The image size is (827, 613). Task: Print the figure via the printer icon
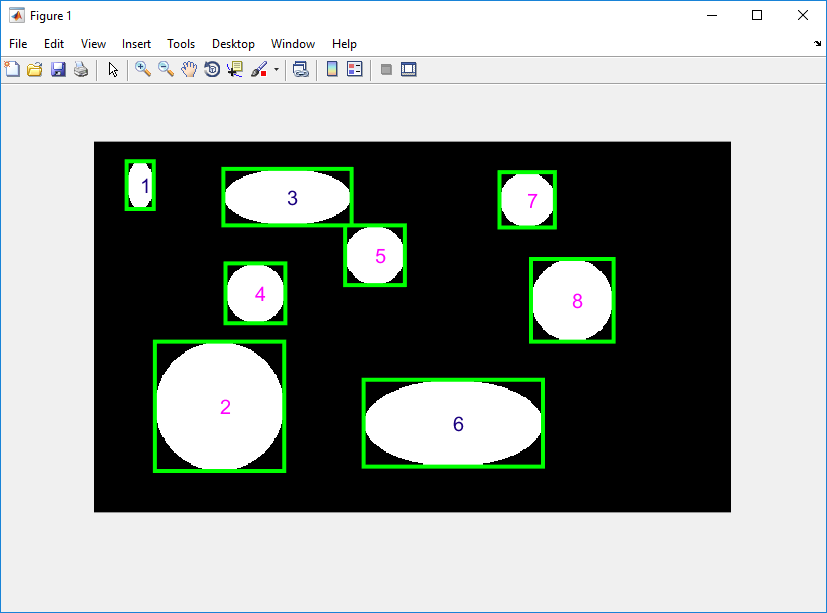coord(81,69)
